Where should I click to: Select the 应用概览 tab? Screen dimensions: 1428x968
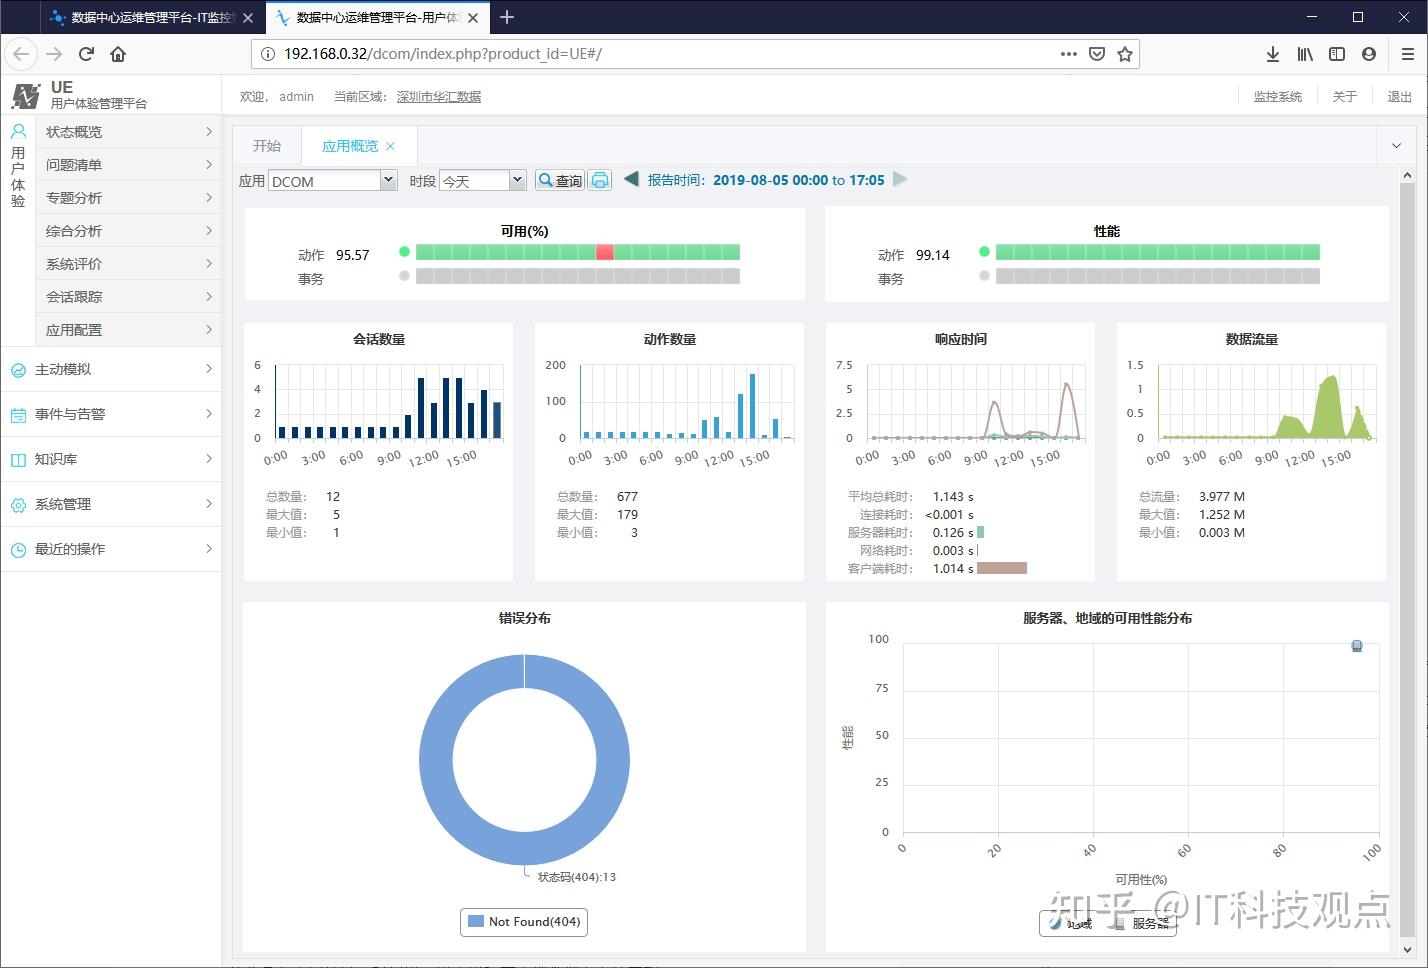click(x=349, y=146)
